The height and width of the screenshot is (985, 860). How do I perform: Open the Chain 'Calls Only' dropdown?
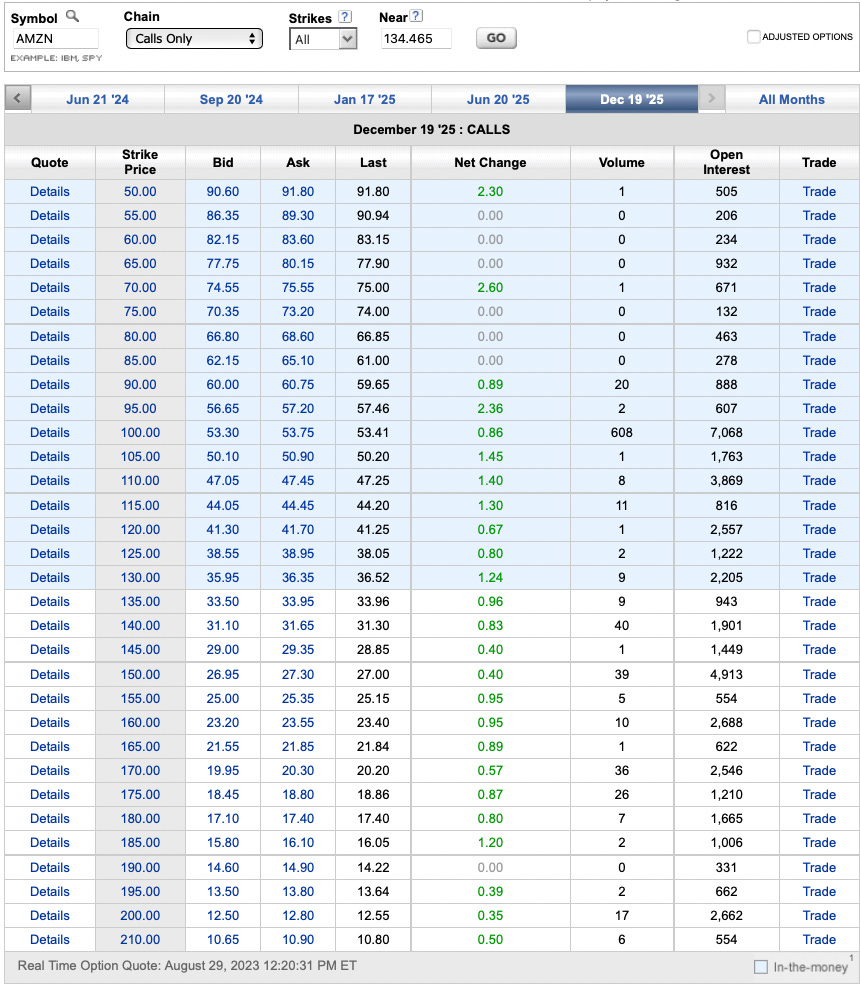(194, 38)
